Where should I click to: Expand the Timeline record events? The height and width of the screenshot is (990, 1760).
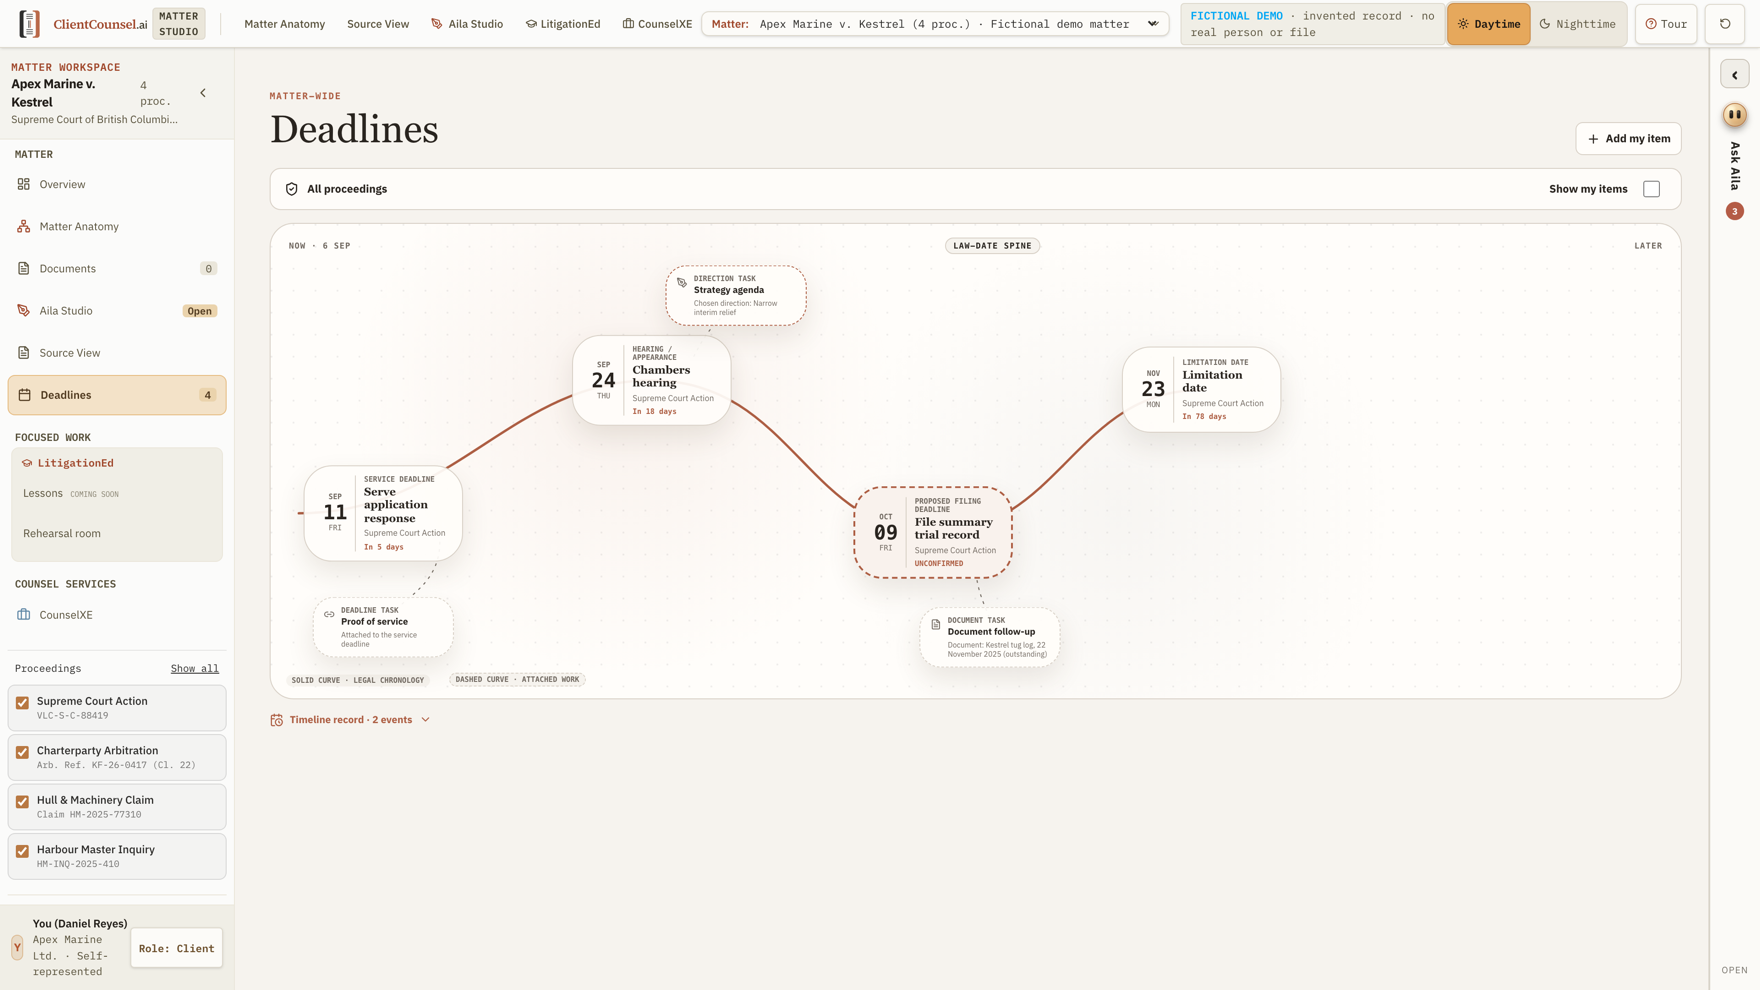[350, 720]
